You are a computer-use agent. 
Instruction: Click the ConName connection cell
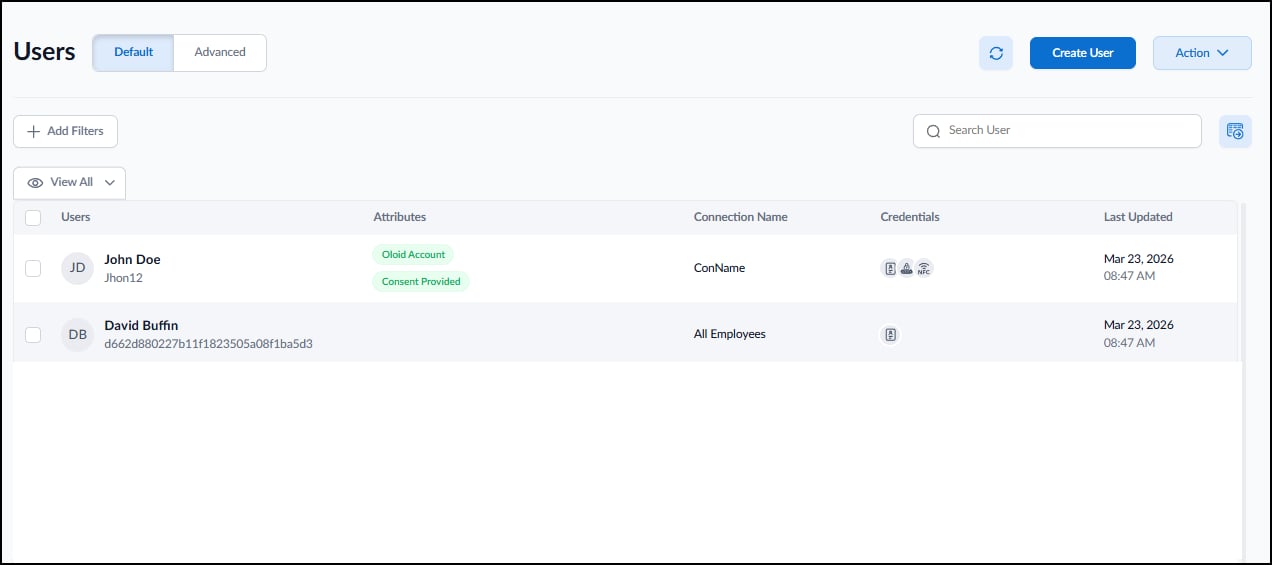719,268
